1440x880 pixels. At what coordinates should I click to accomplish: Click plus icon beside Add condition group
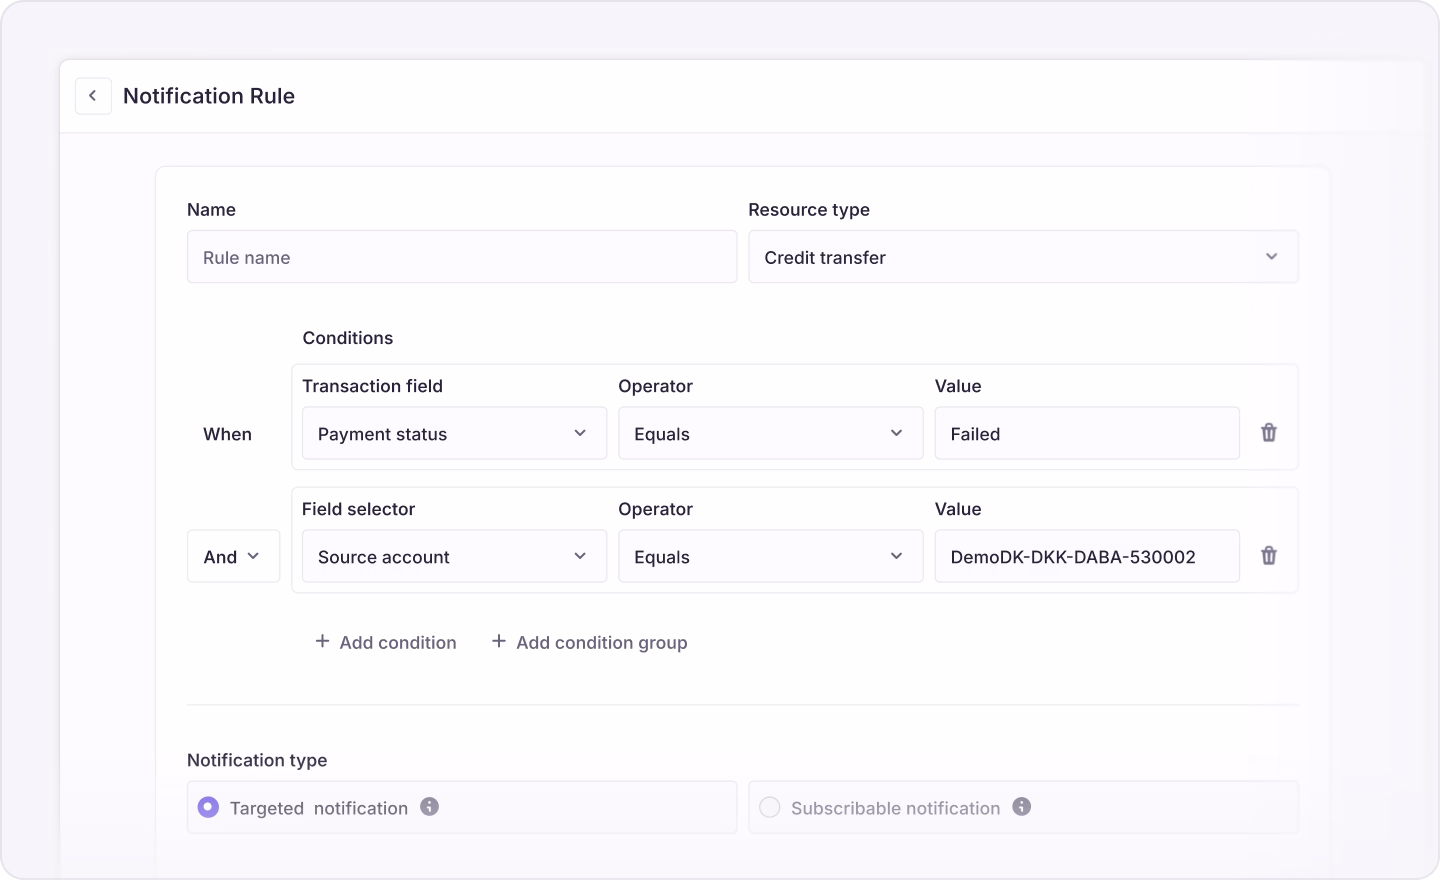pyautogui.click(x=499, y=641)
